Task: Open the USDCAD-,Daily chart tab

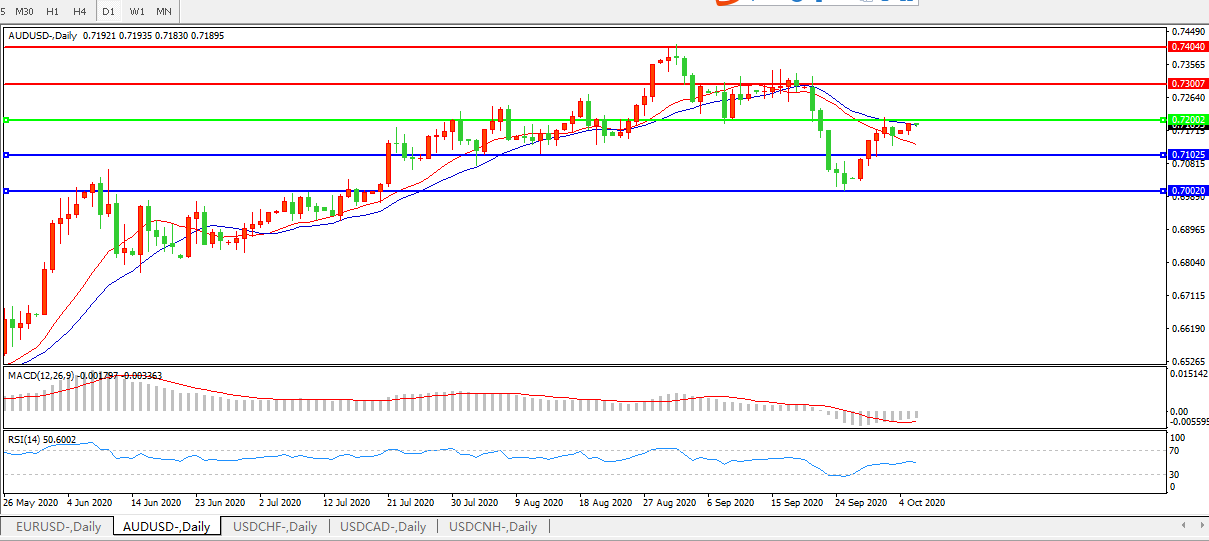Action: [383, 526]
